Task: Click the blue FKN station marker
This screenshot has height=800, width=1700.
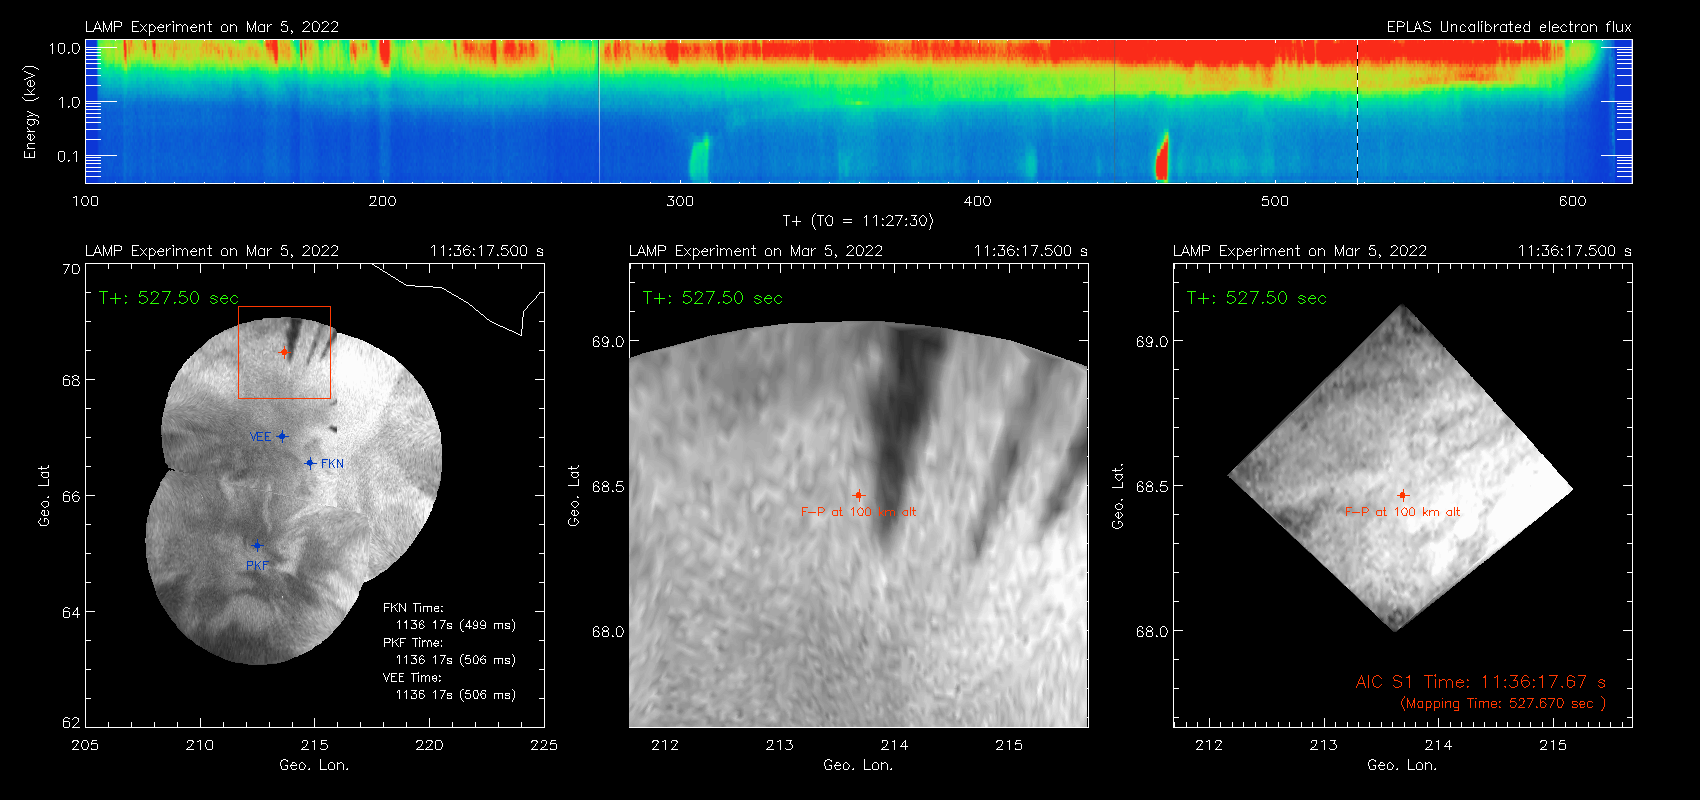Action: 310,463
